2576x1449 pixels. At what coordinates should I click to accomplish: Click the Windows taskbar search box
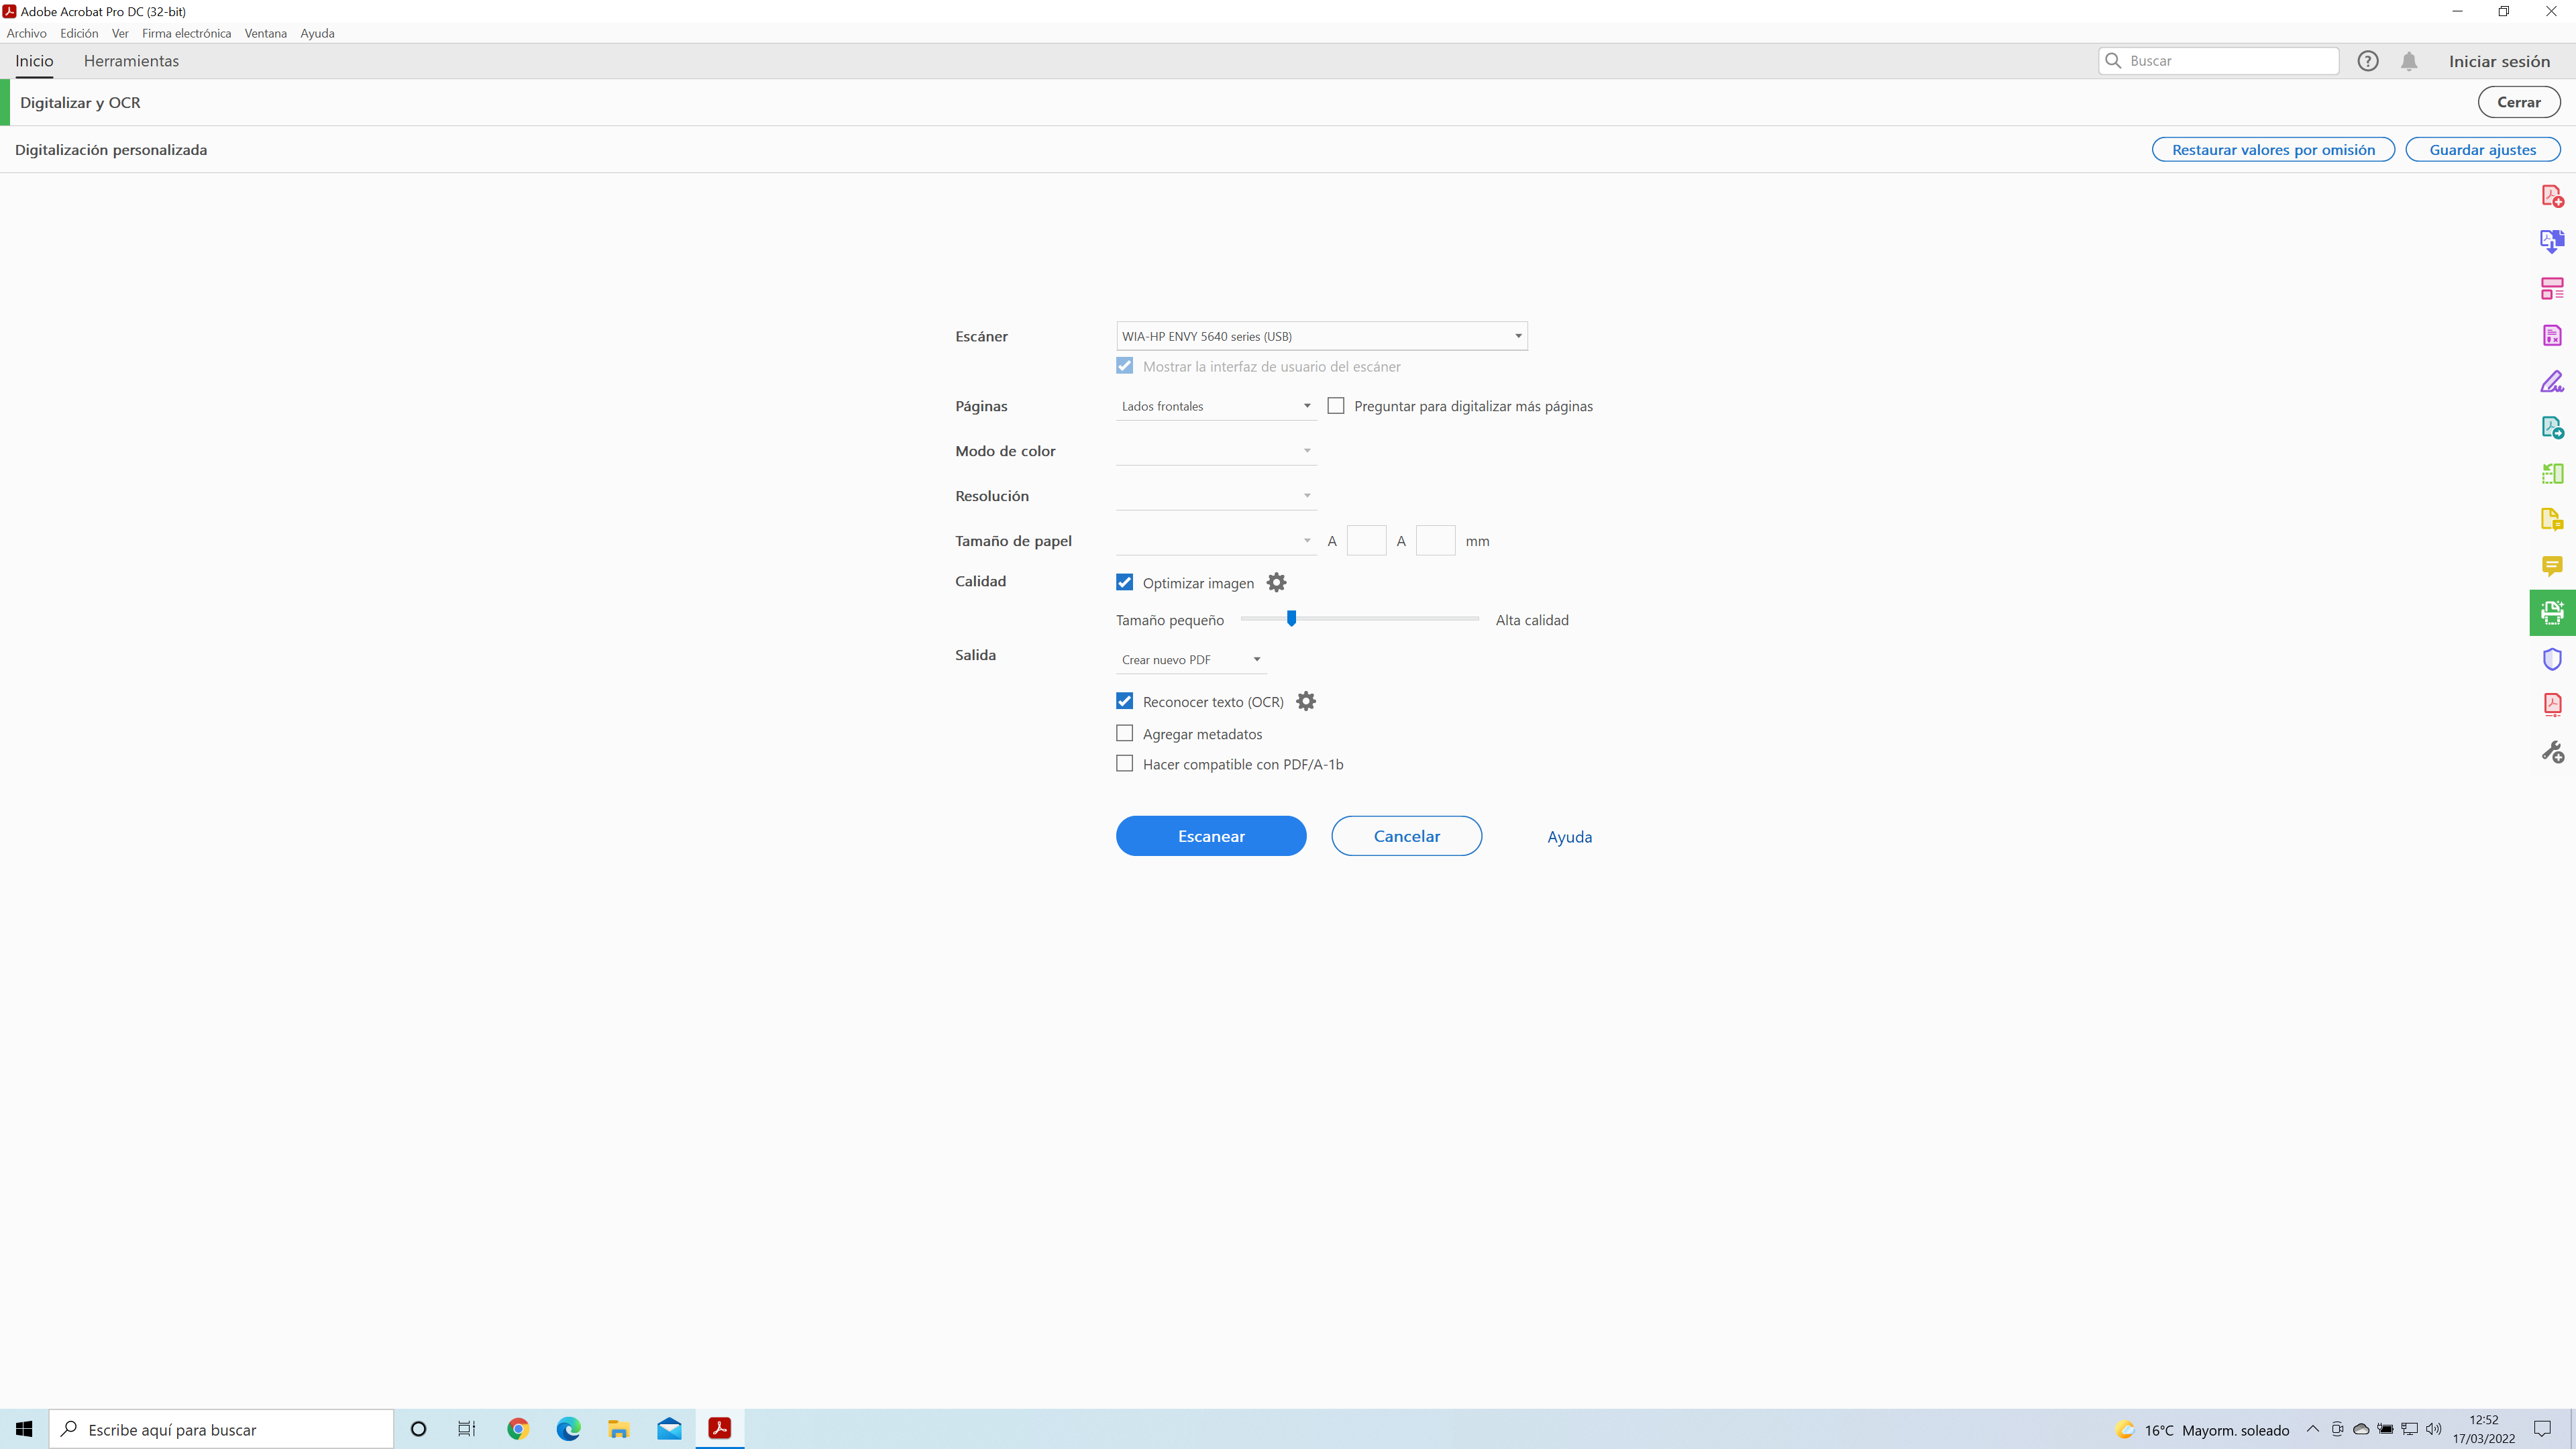tap(221, 1429)
